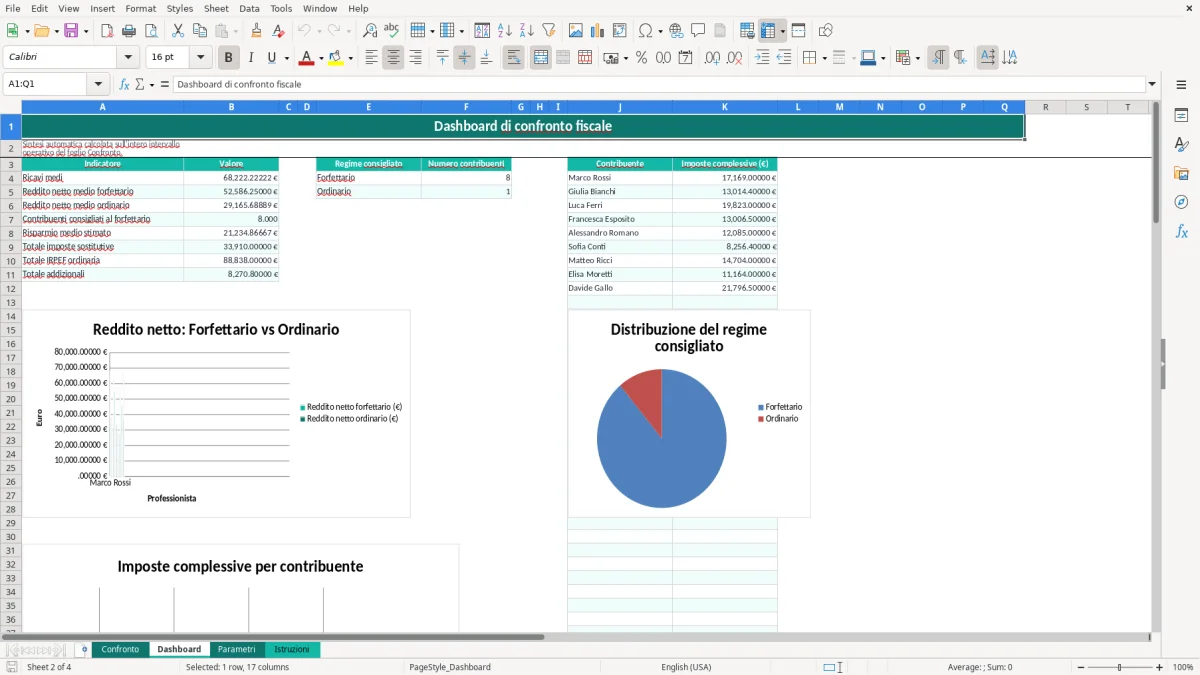Click the Print icon

[x=129, y=31]
